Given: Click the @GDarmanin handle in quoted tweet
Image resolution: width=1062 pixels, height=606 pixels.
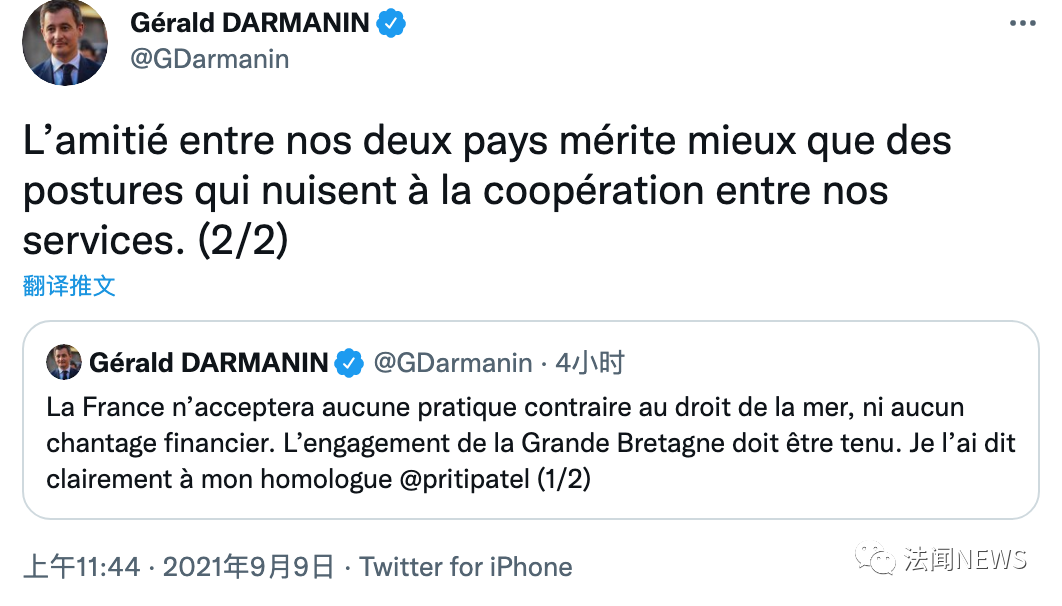Looking at the screenshot, I should pyautogui.click(x=452, y=363).
